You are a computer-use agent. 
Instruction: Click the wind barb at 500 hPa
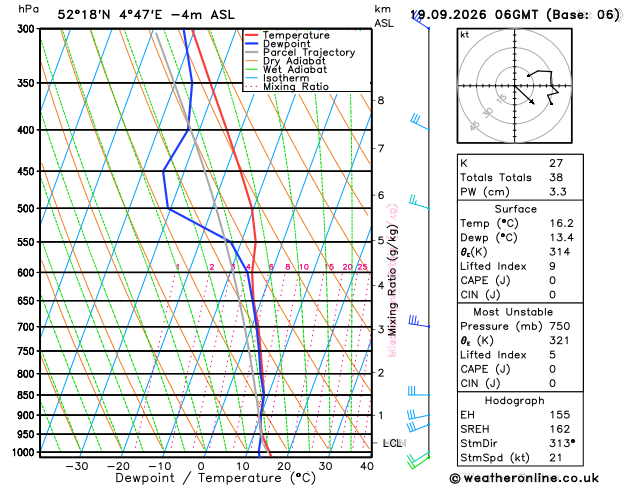click(419, 202)
